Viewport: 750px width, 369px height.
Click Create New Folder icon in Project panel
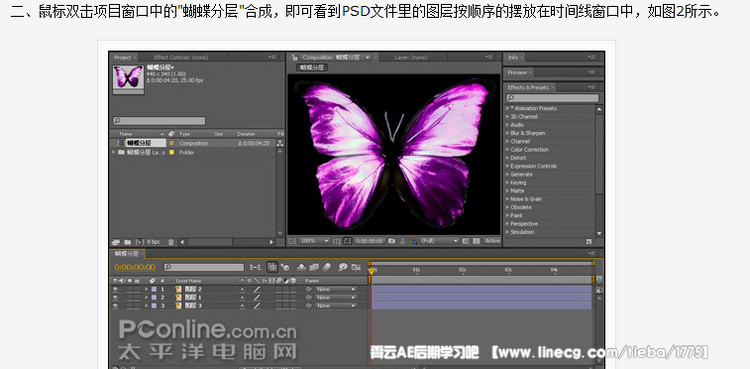point(127,242)
